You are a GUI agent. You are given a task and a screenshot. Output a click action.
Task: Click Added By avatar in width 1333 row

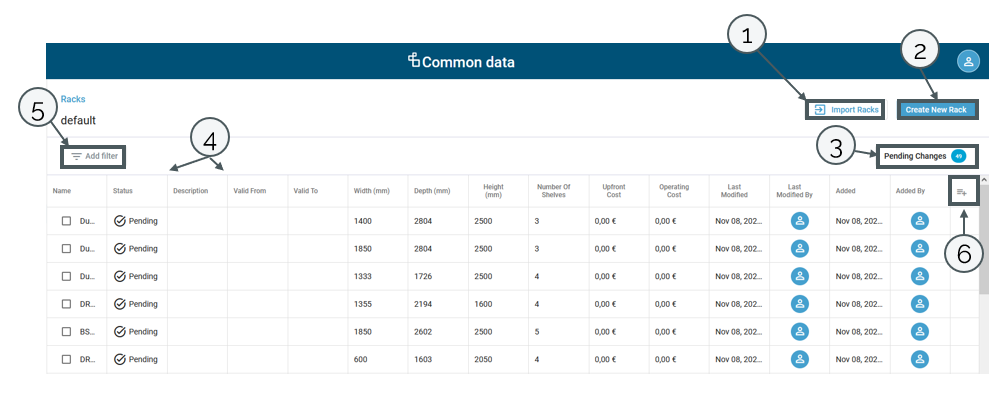pos(920,276)
